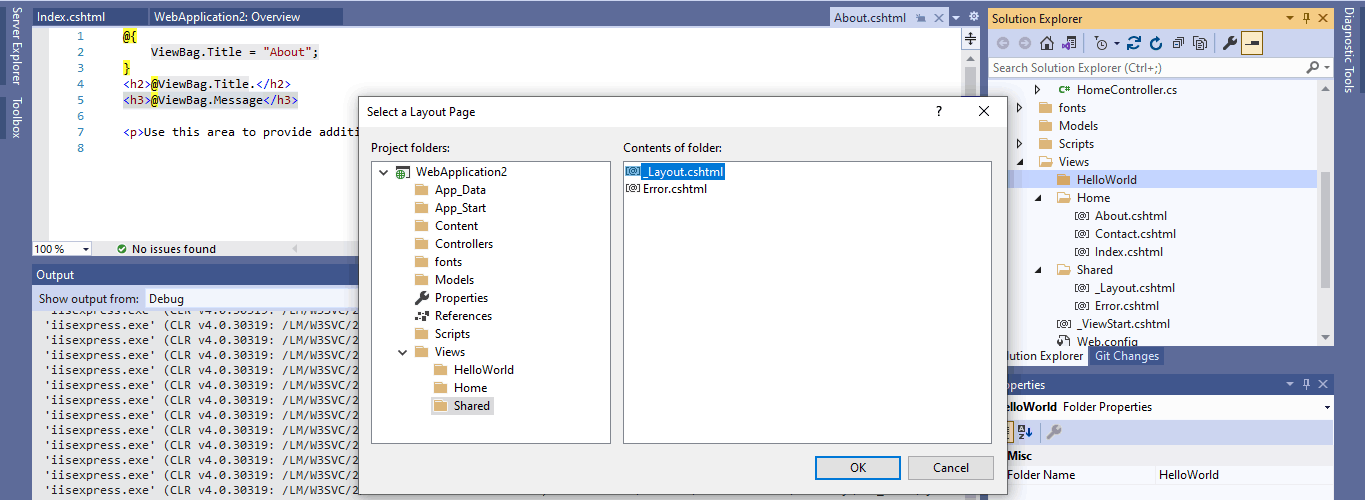Click editor tab settings gear icon

pos(973,17)
